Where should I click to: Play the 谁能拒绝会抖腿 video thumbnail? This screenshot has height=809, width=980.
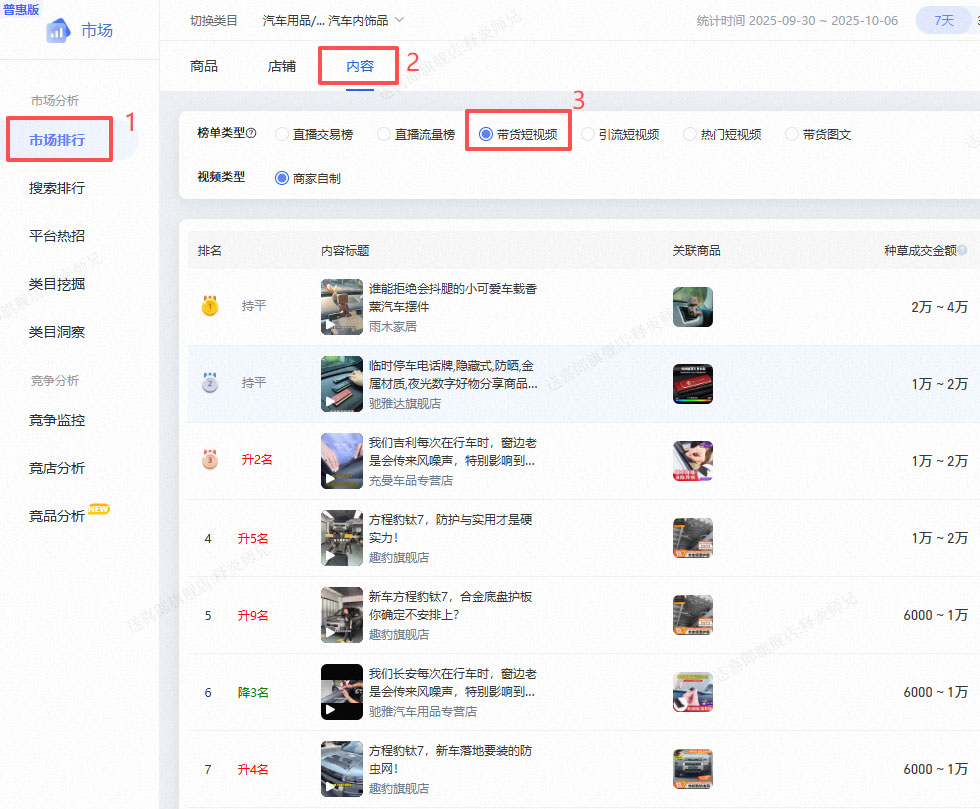click(x=342, y=307)
